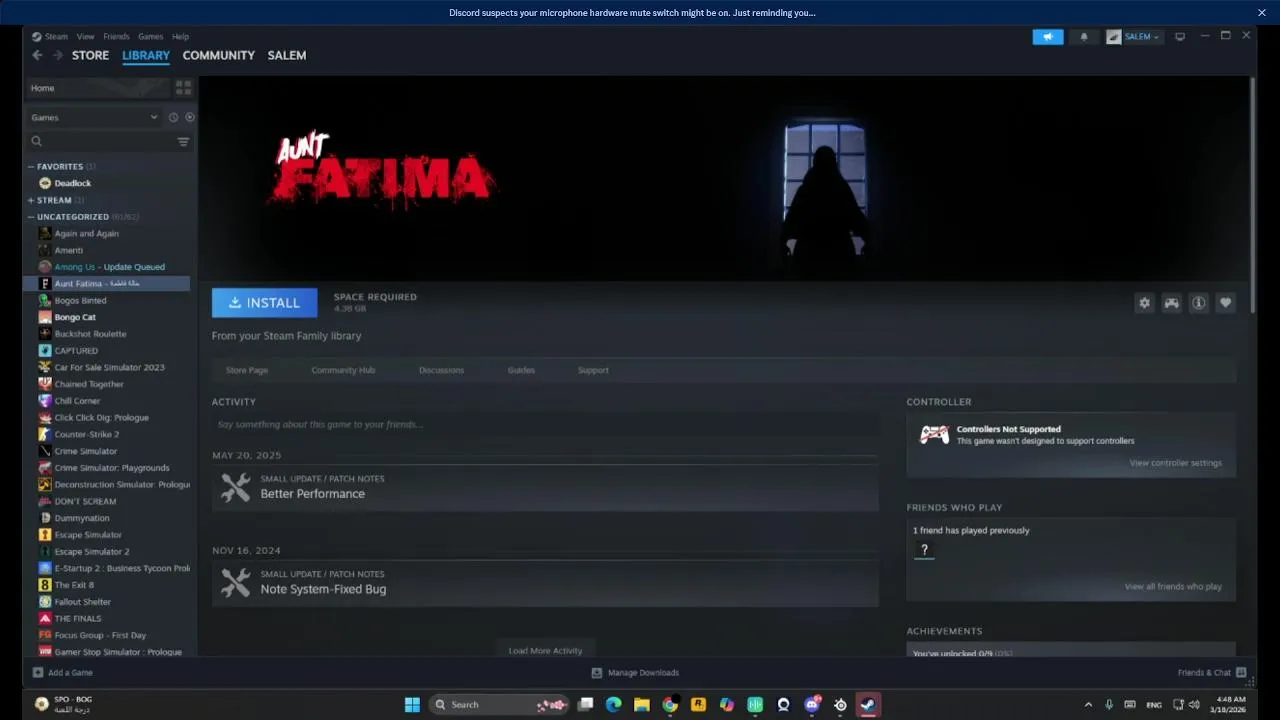
Task: Go to the COMMUNITY tab
Action: tap(219, 55)
